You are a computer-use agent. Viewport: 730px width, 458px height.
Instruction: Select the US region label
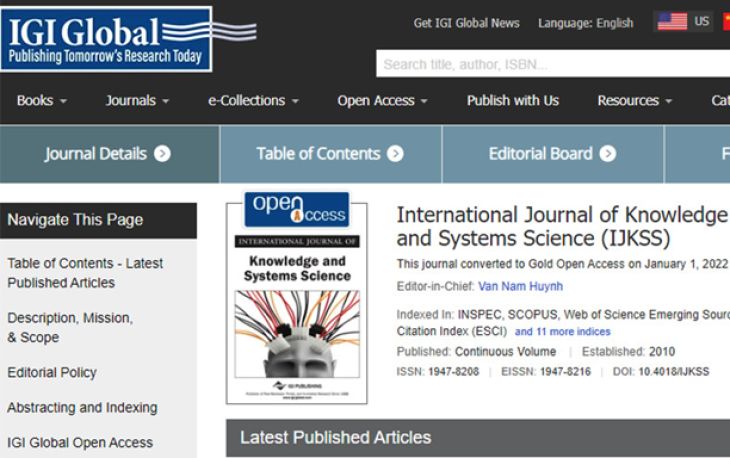coord(702,21)
